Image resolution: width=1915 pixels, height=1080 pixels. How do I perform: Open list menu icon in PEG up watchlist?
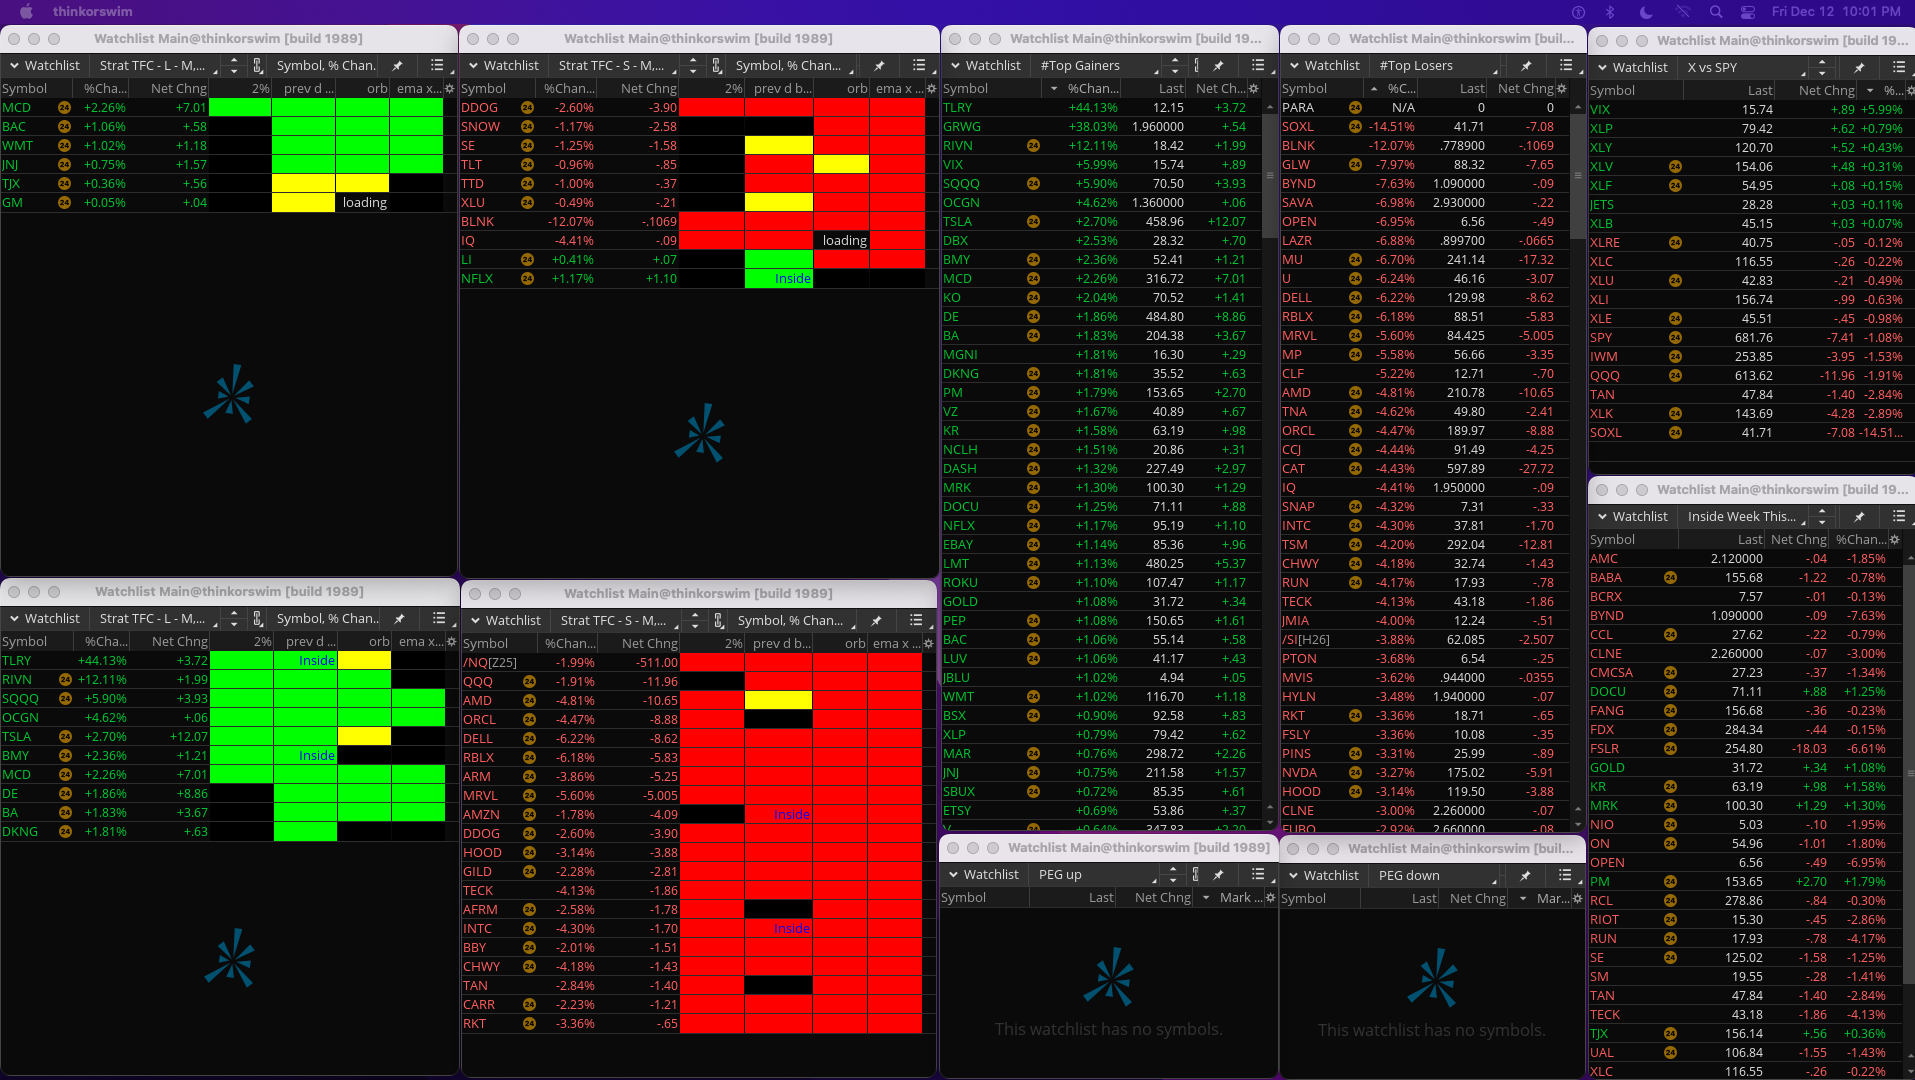coord(1258,875)
